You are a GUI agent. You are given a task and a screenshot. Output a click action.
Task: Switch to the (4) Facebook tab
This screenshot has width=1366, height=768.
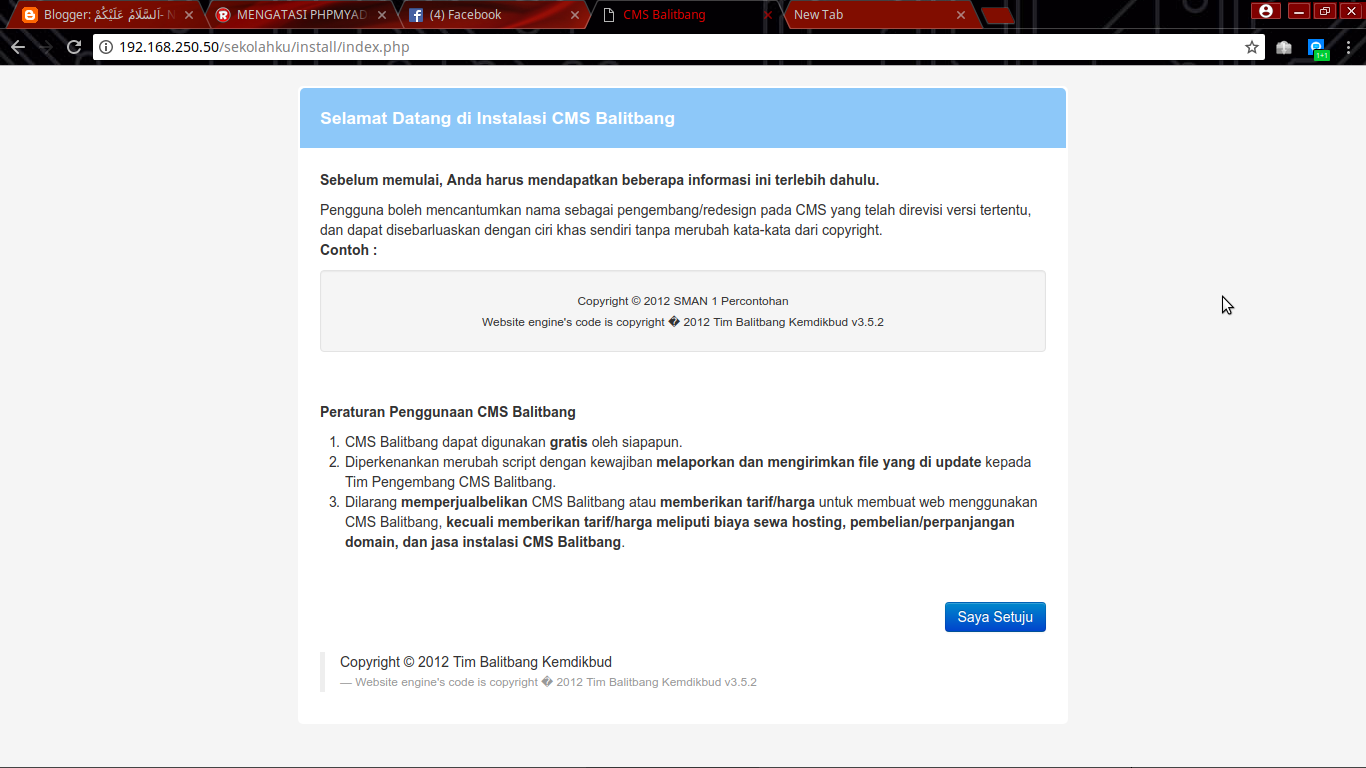(494, 15)
